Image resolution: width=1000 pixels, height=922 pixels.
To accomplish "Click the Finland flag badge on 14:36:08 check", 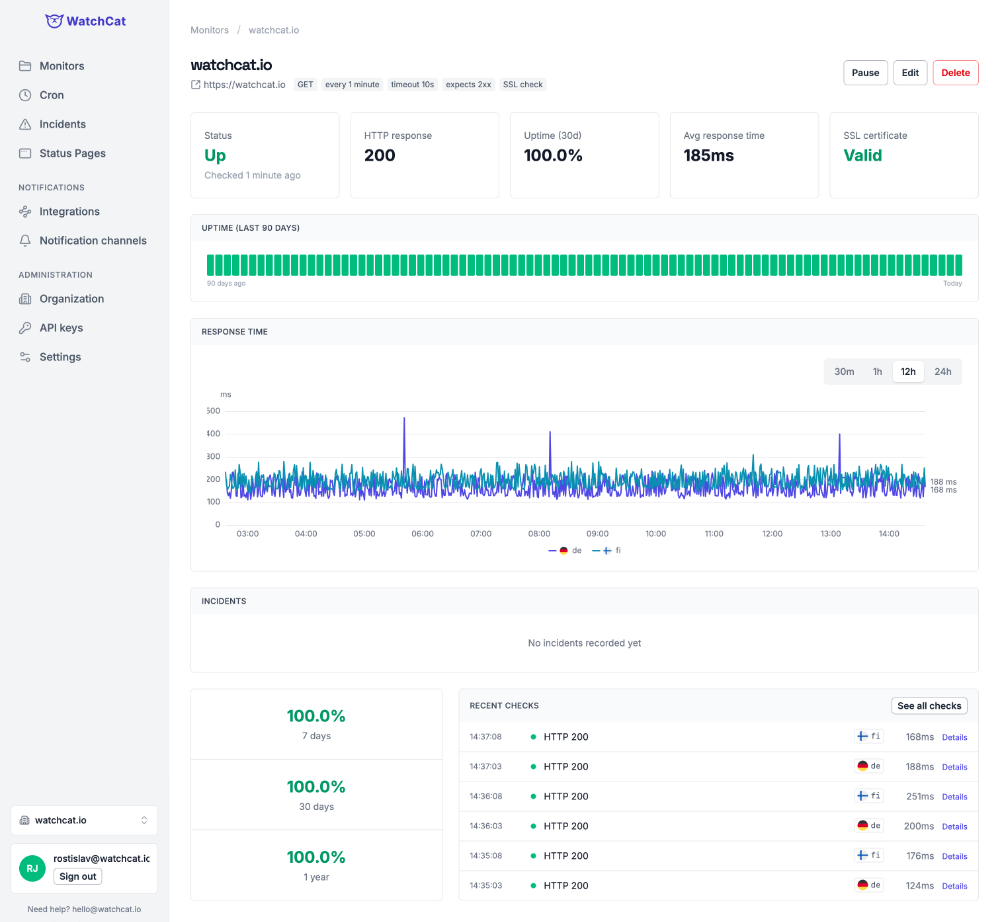I will tap(869, 796).
